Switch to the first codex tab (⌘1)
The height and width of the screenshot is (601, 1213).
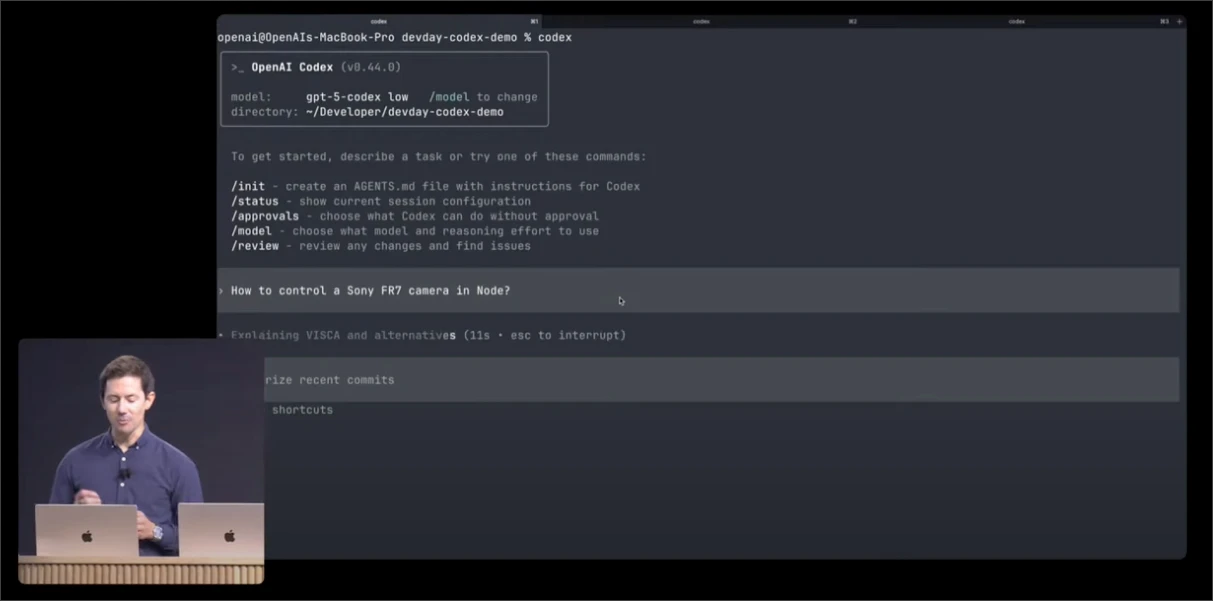[x=380, y=21]
